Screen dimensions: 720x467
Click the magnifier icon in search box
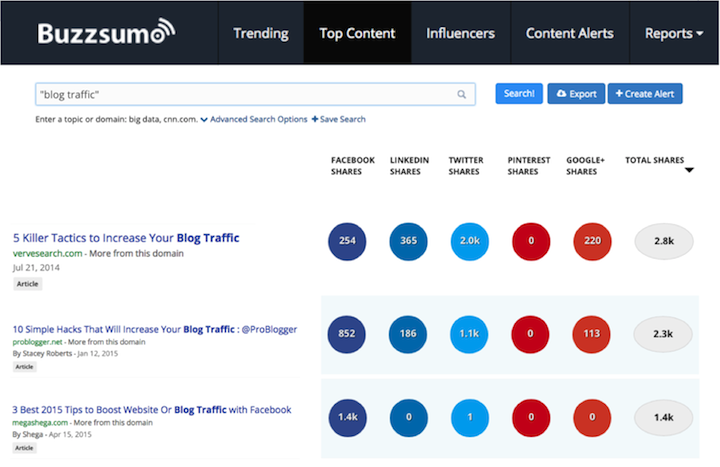pos(461,94)
